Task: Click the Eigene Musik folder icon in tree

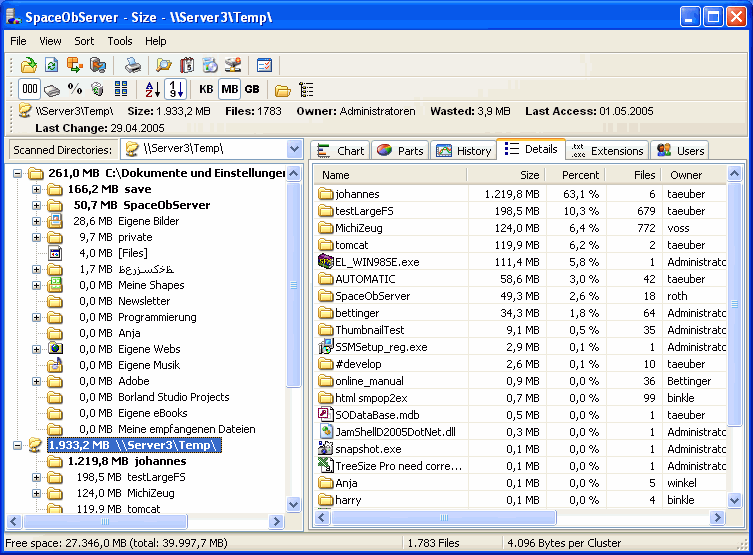Action: click(55, 365)
